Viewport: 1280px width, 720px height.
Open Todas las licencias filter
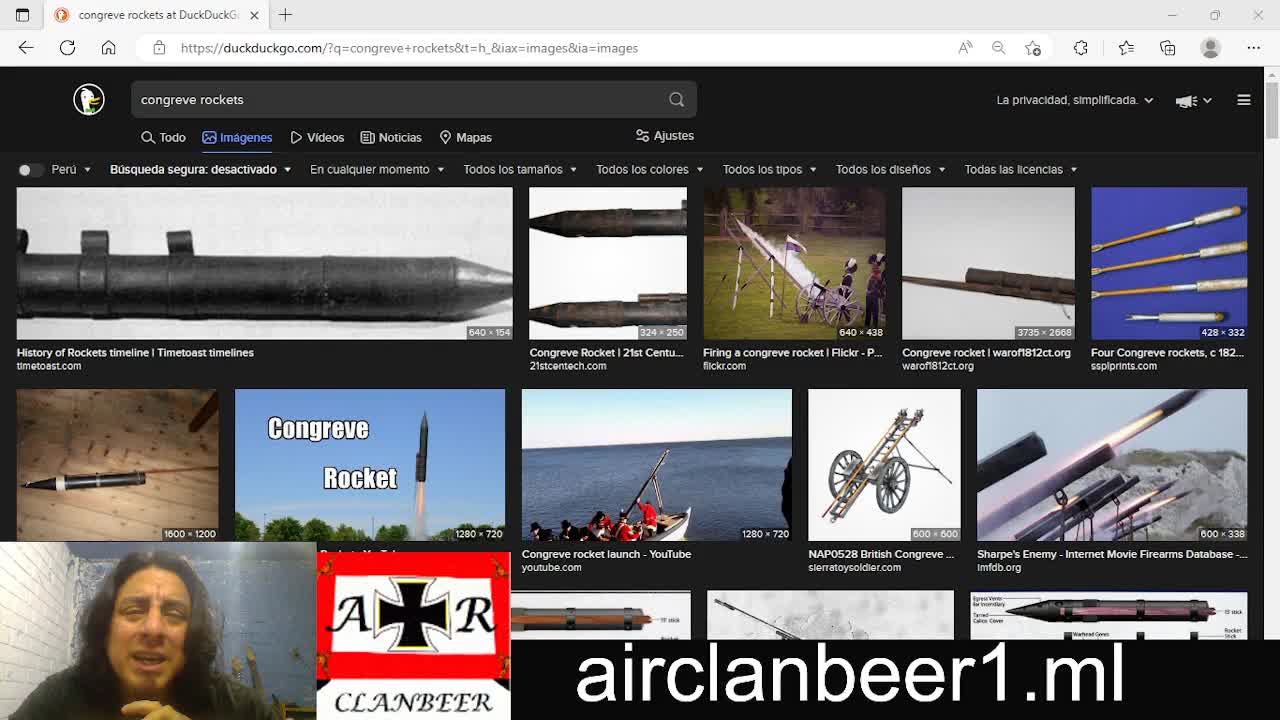[1021, 170]
